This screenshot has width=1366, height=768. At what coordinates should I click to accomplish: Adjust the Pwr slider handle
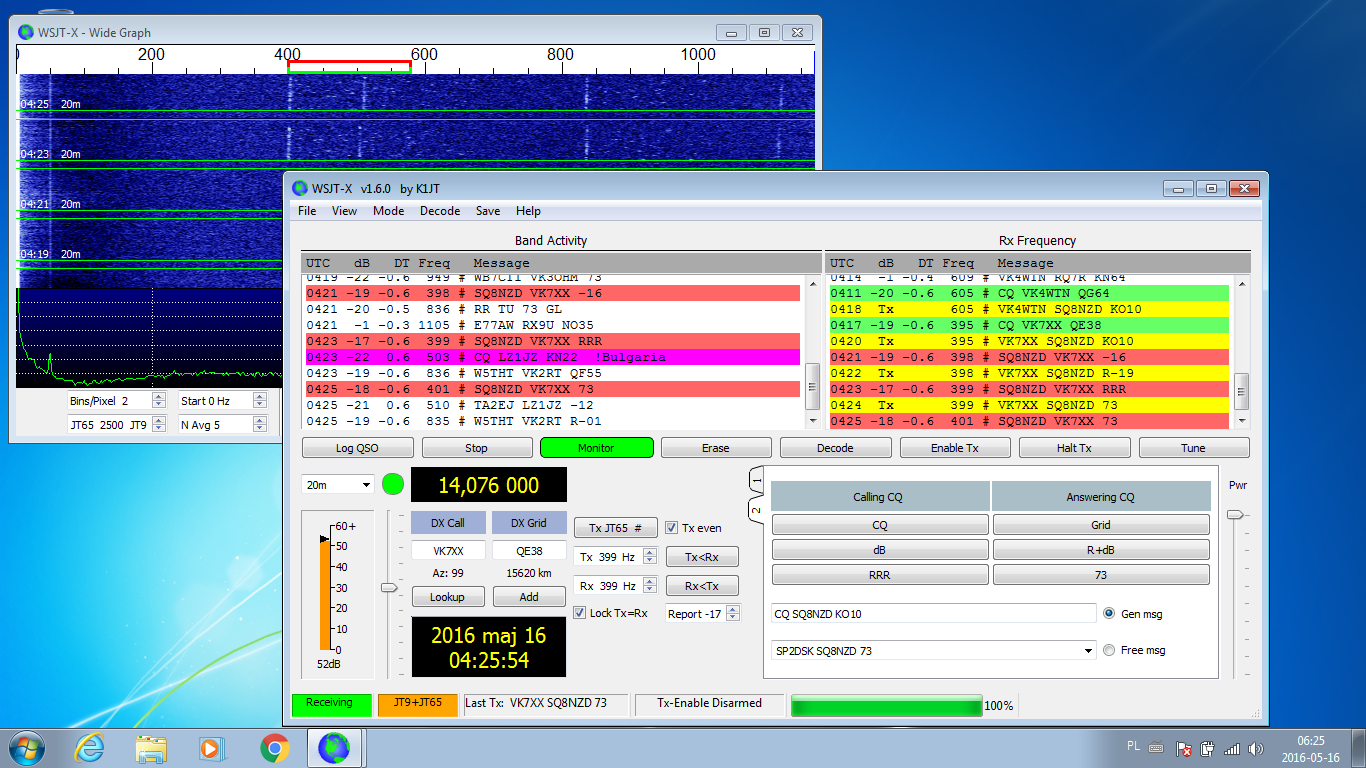pos(1236,514)
